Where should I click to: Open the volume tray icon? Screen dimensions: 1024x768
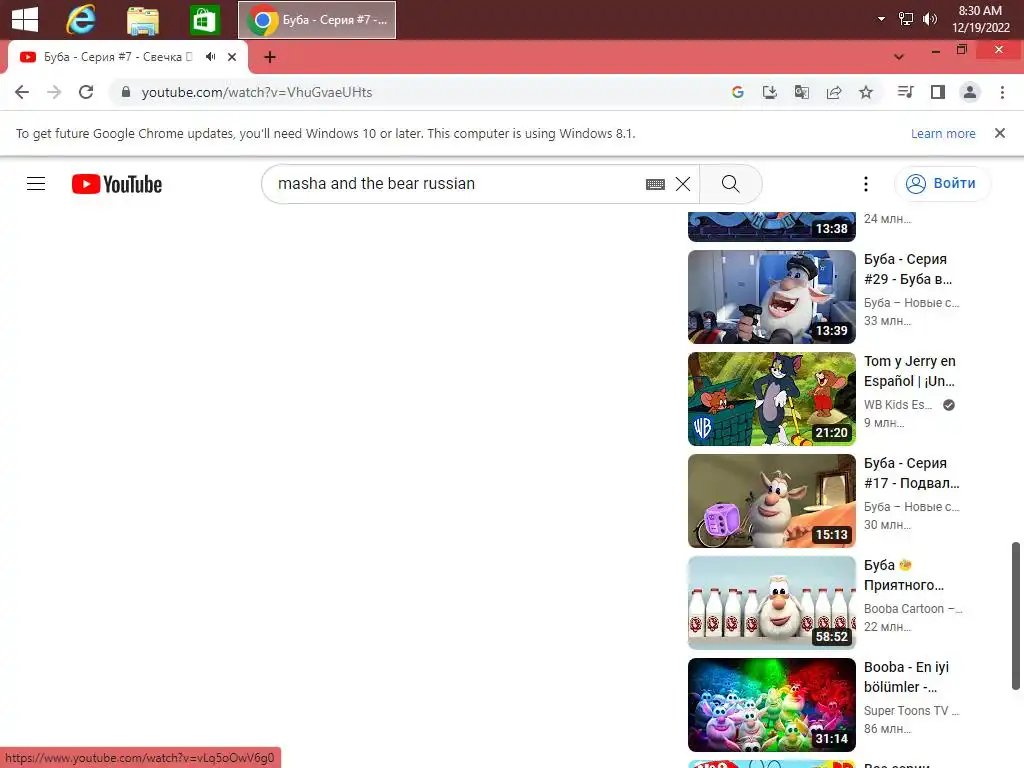pos(929,19)
